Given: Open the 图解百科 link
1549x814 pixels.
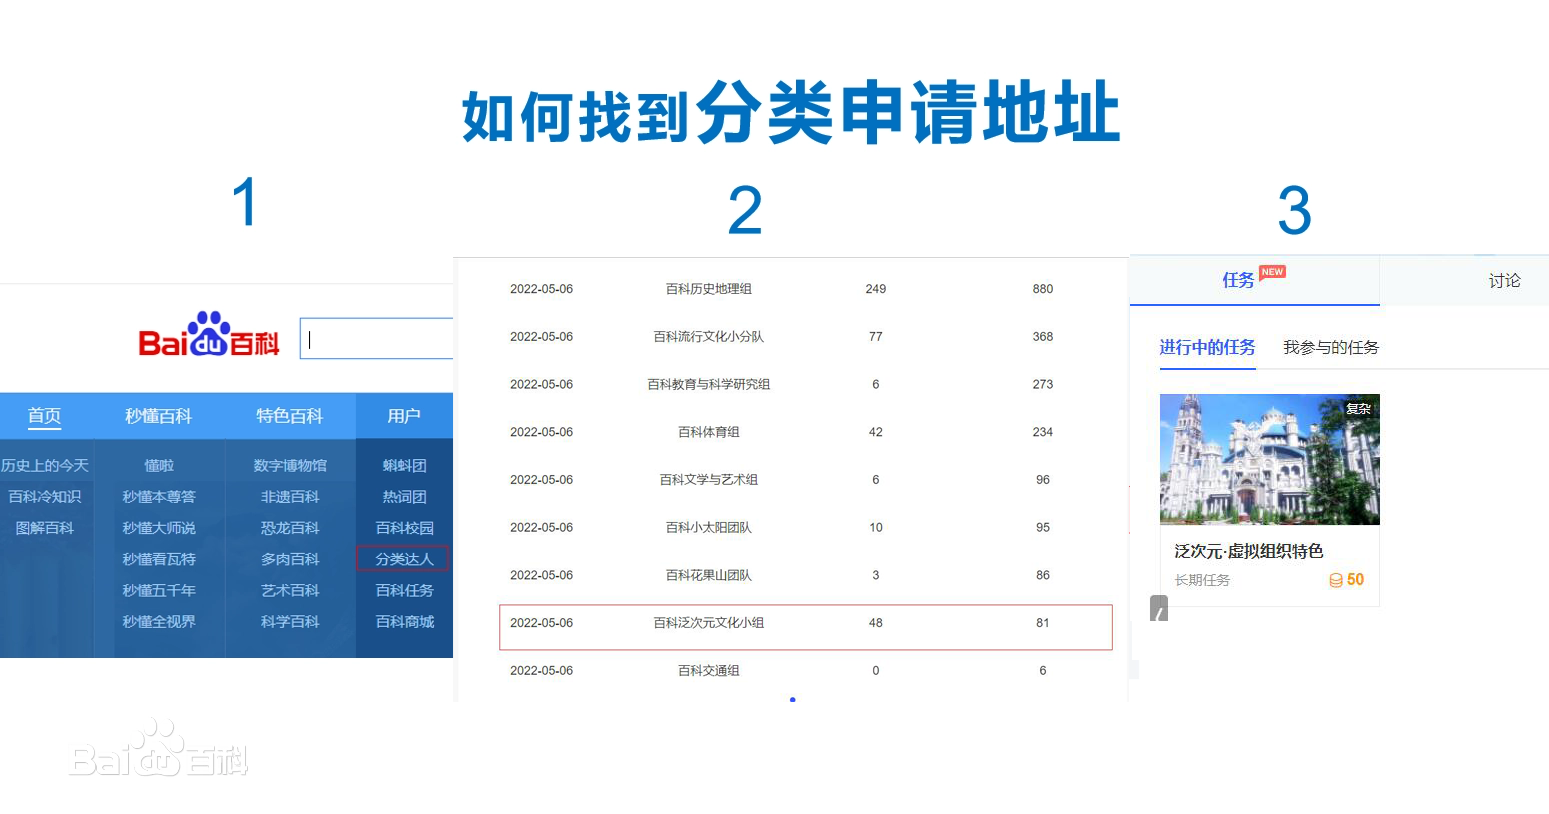Looking at the screenshot, I should (x=45, y=528).
